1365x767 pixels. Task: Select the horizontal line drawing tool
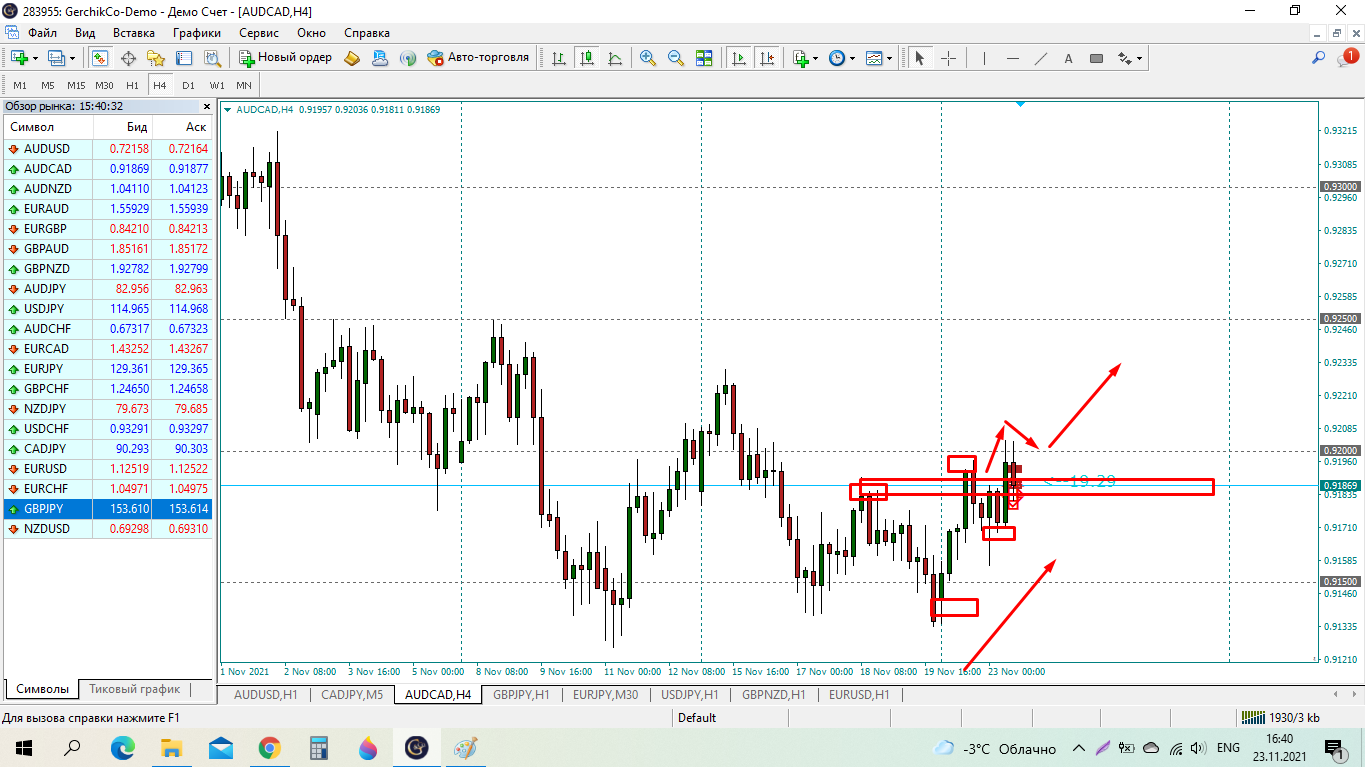point(1013,58)
